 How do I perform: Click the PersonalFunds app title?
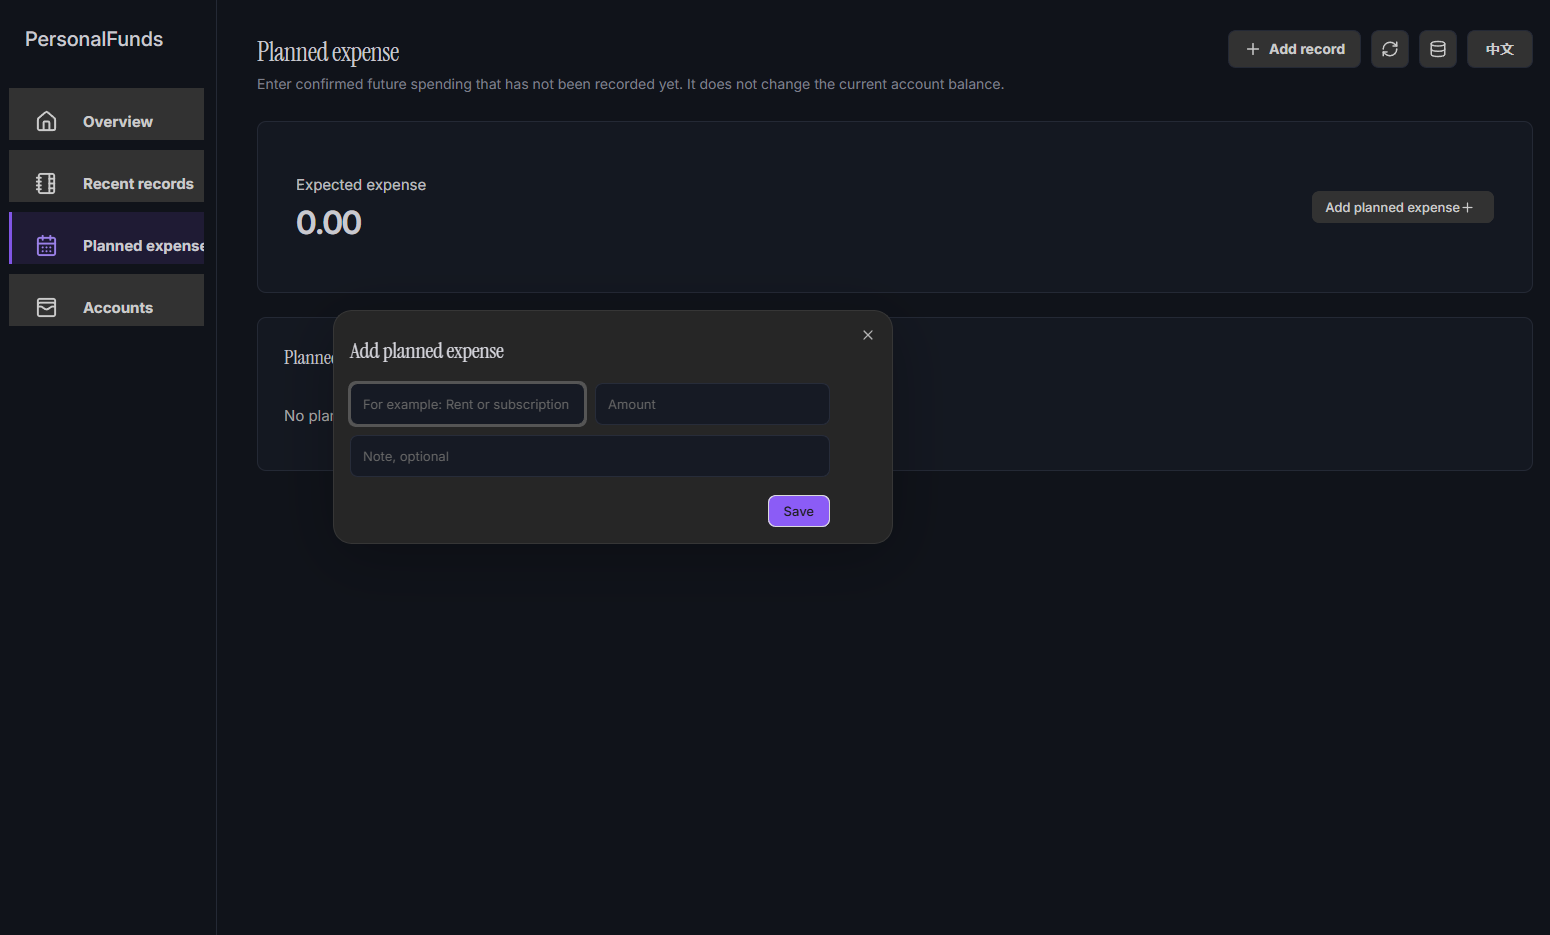(x=94, y=39)
